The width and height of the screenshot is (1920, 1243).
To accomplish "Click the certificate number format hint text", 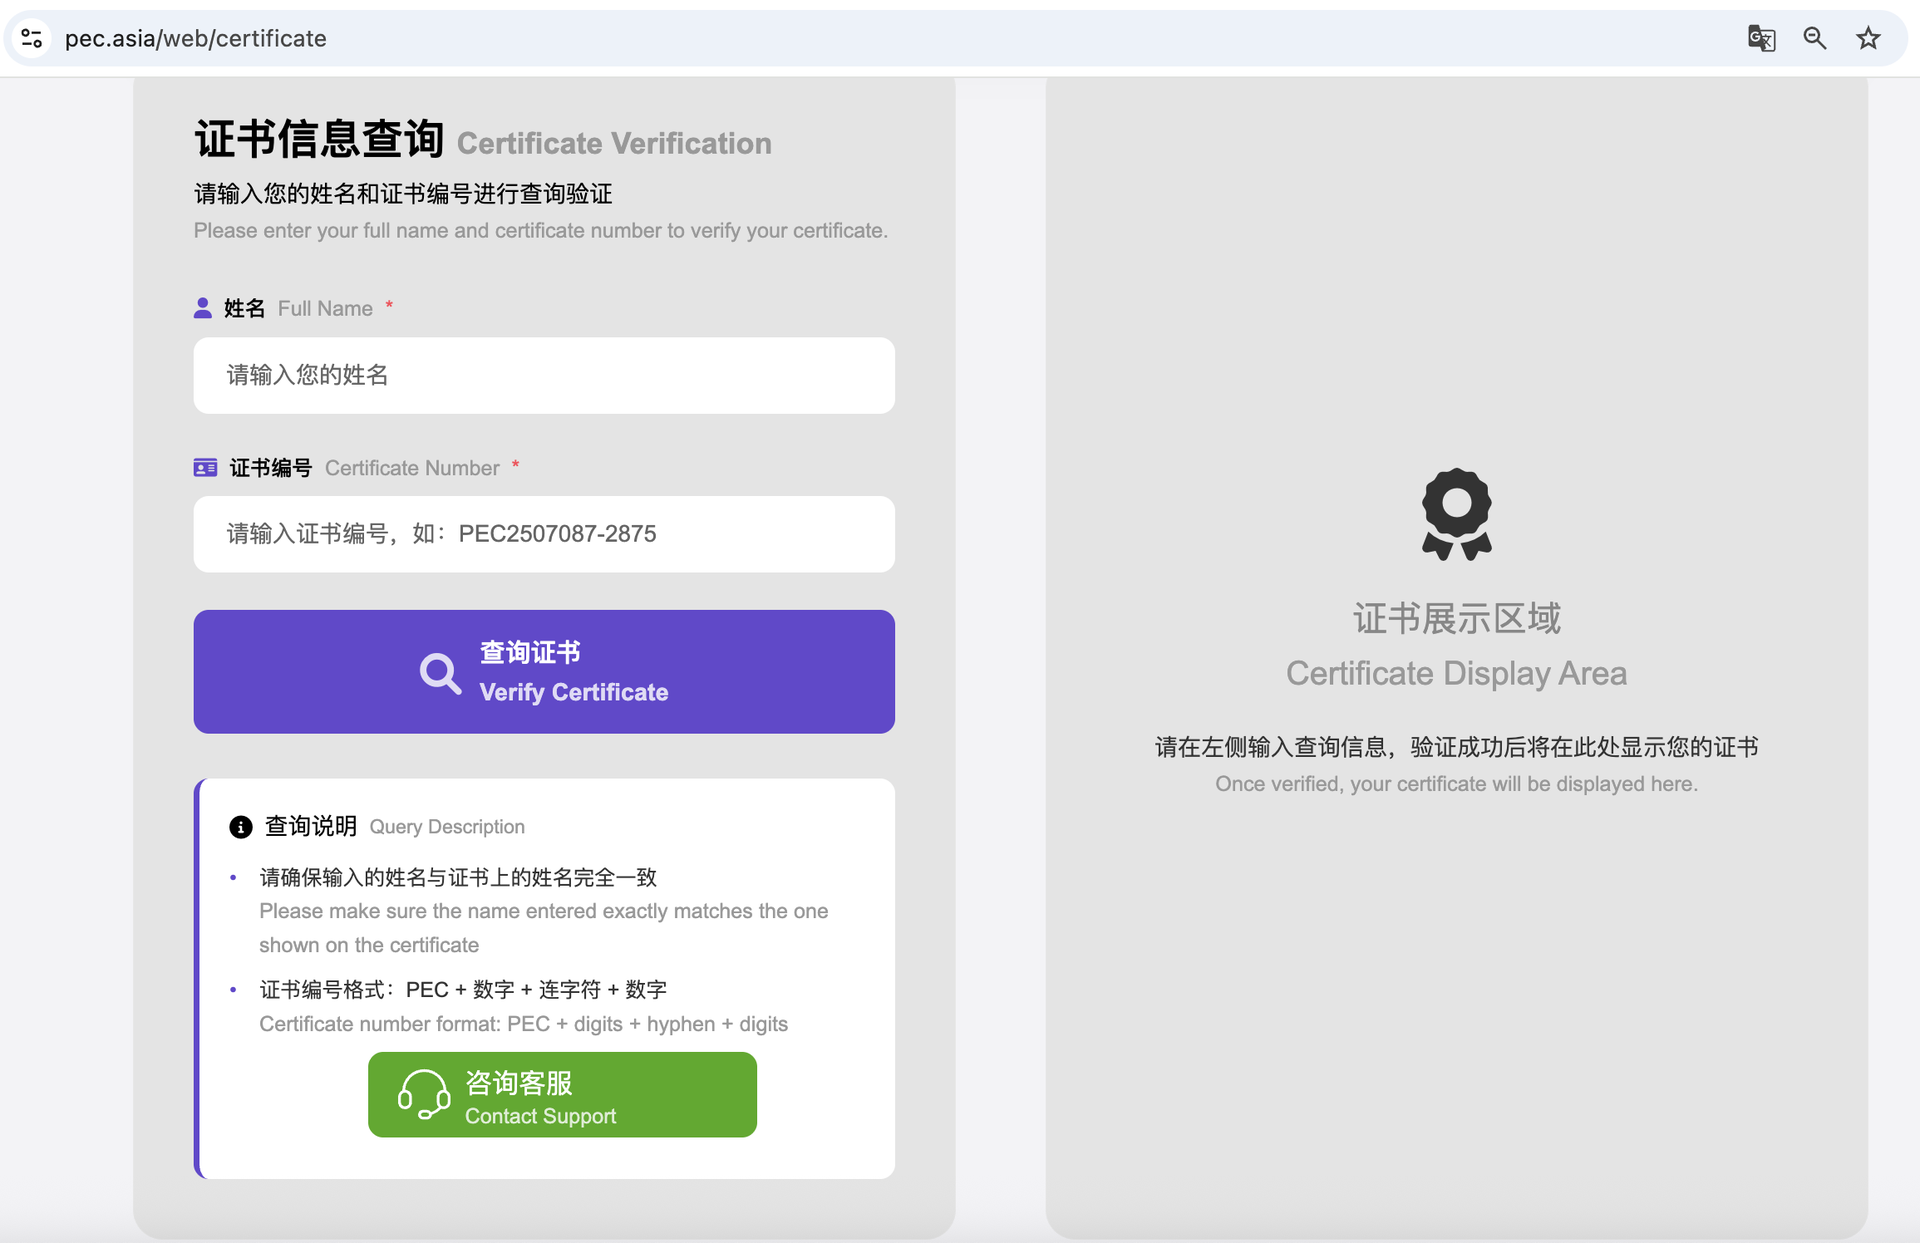I will point(523,1024).
